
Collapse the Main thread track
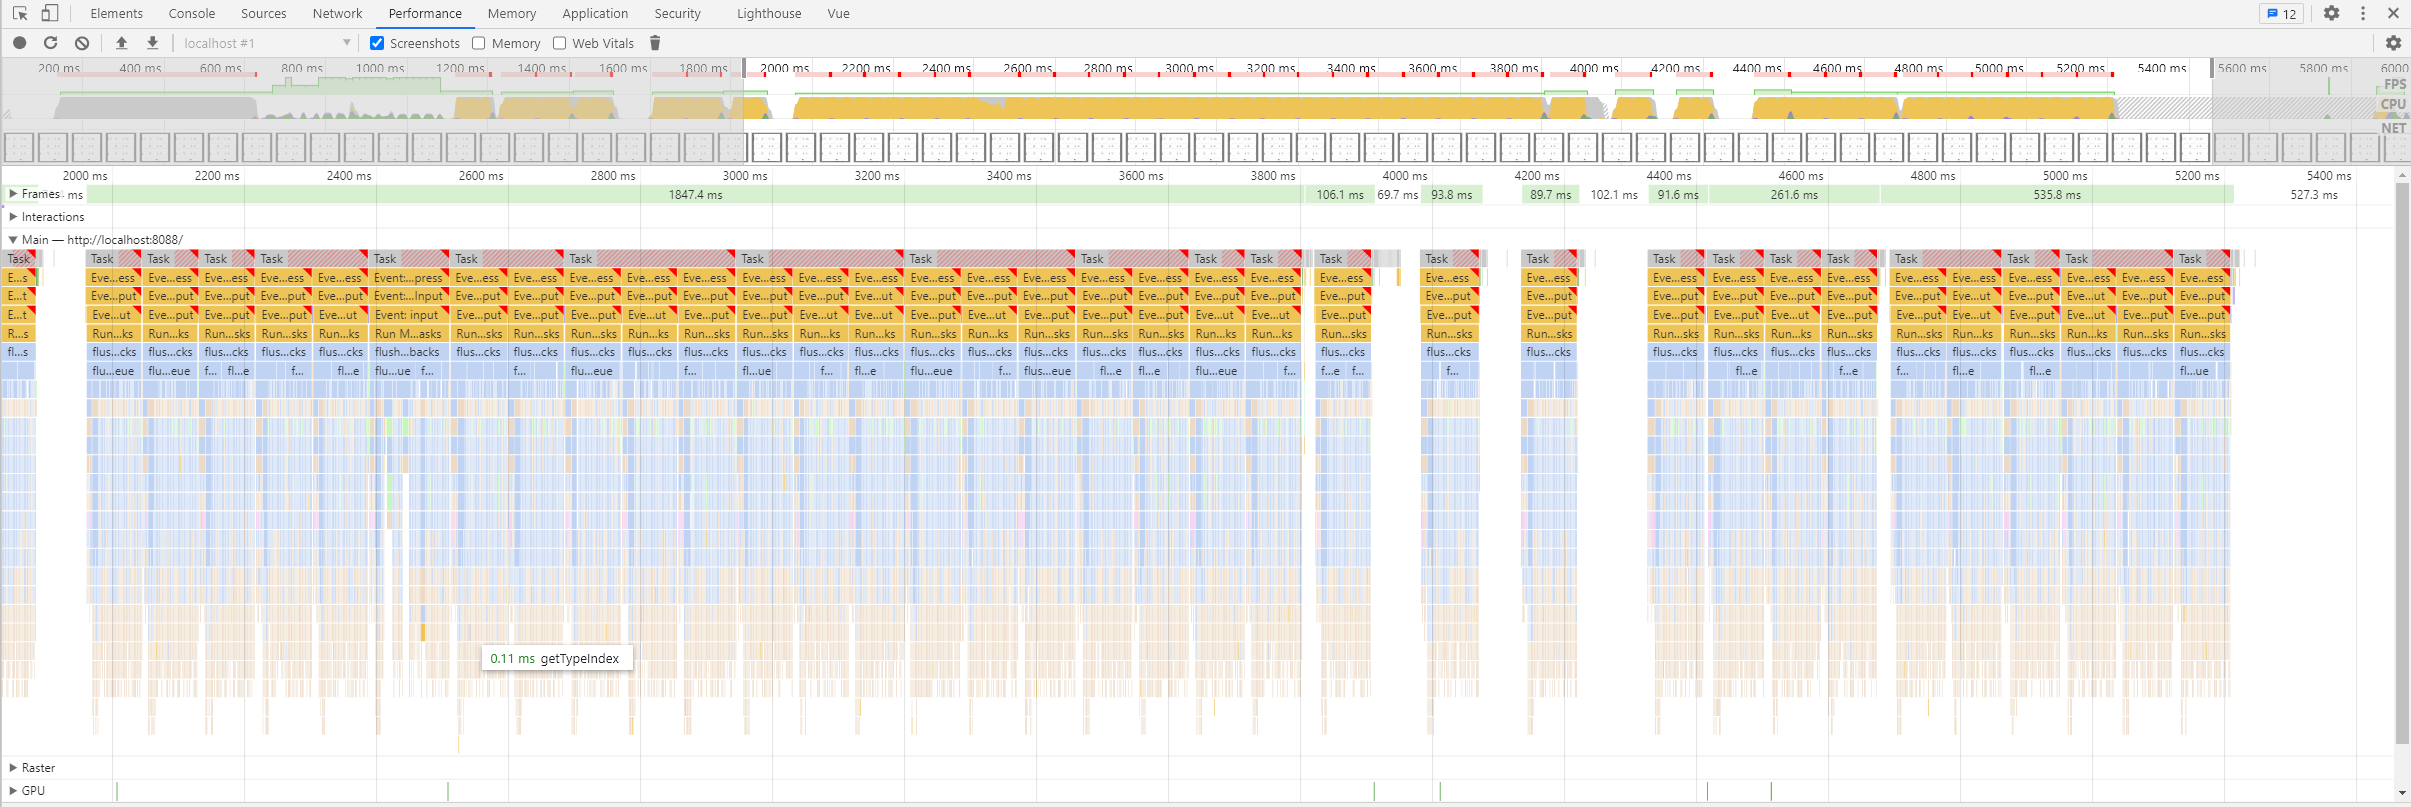point(13,240)
